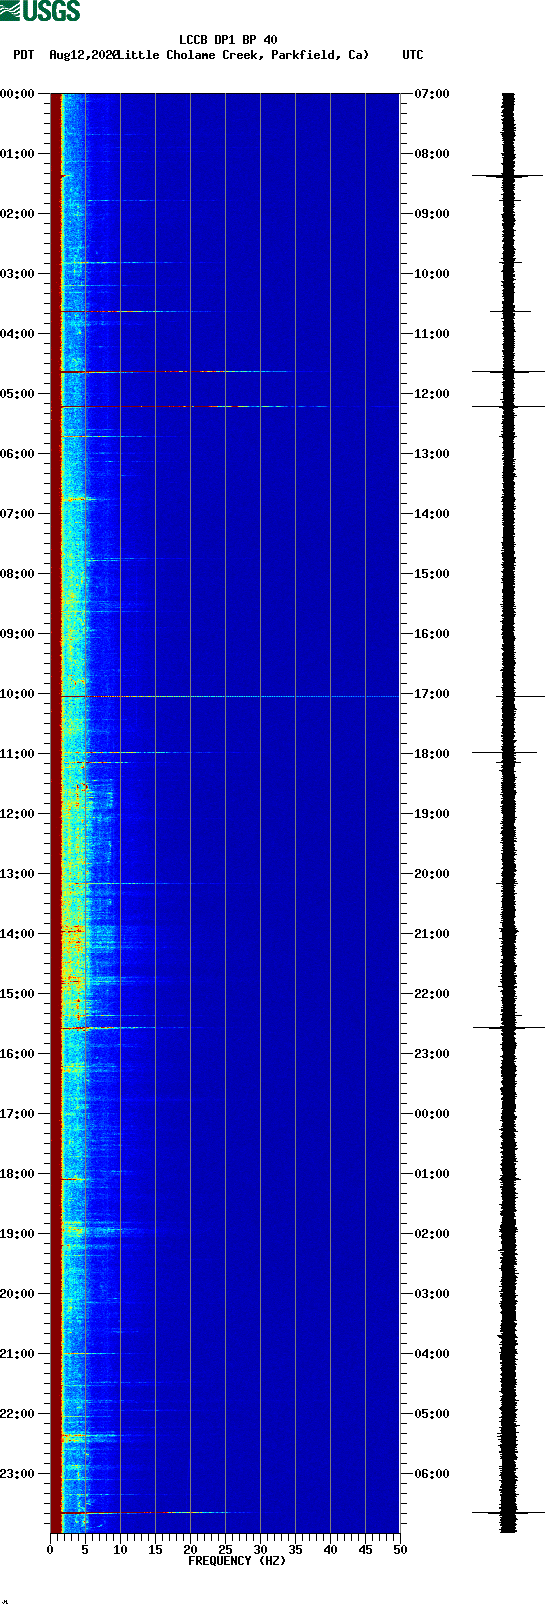Viewport: 552px width, 1613px height.
Task: Click the '20:00' PDT time label
Action: 18,1294
